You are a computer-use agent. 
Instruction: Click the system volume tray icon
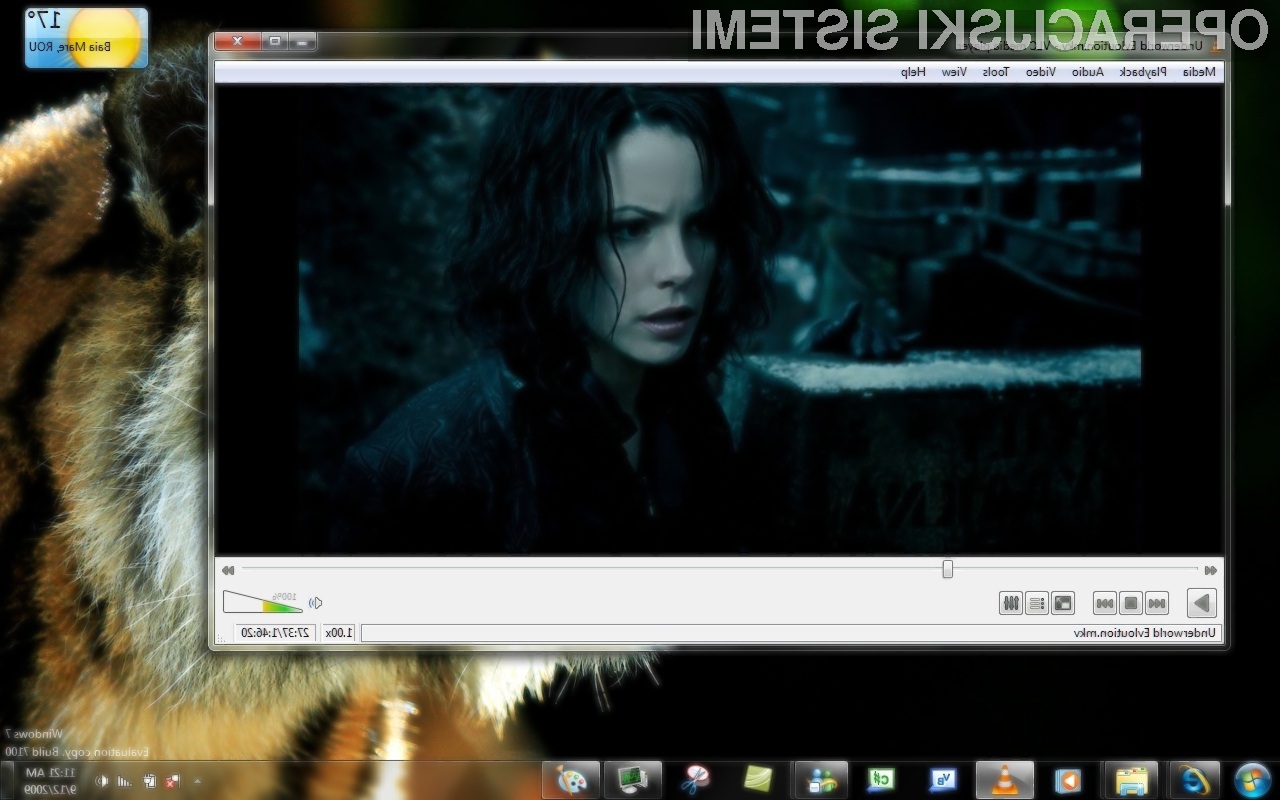pyautogui.click(x=102, y=780)
